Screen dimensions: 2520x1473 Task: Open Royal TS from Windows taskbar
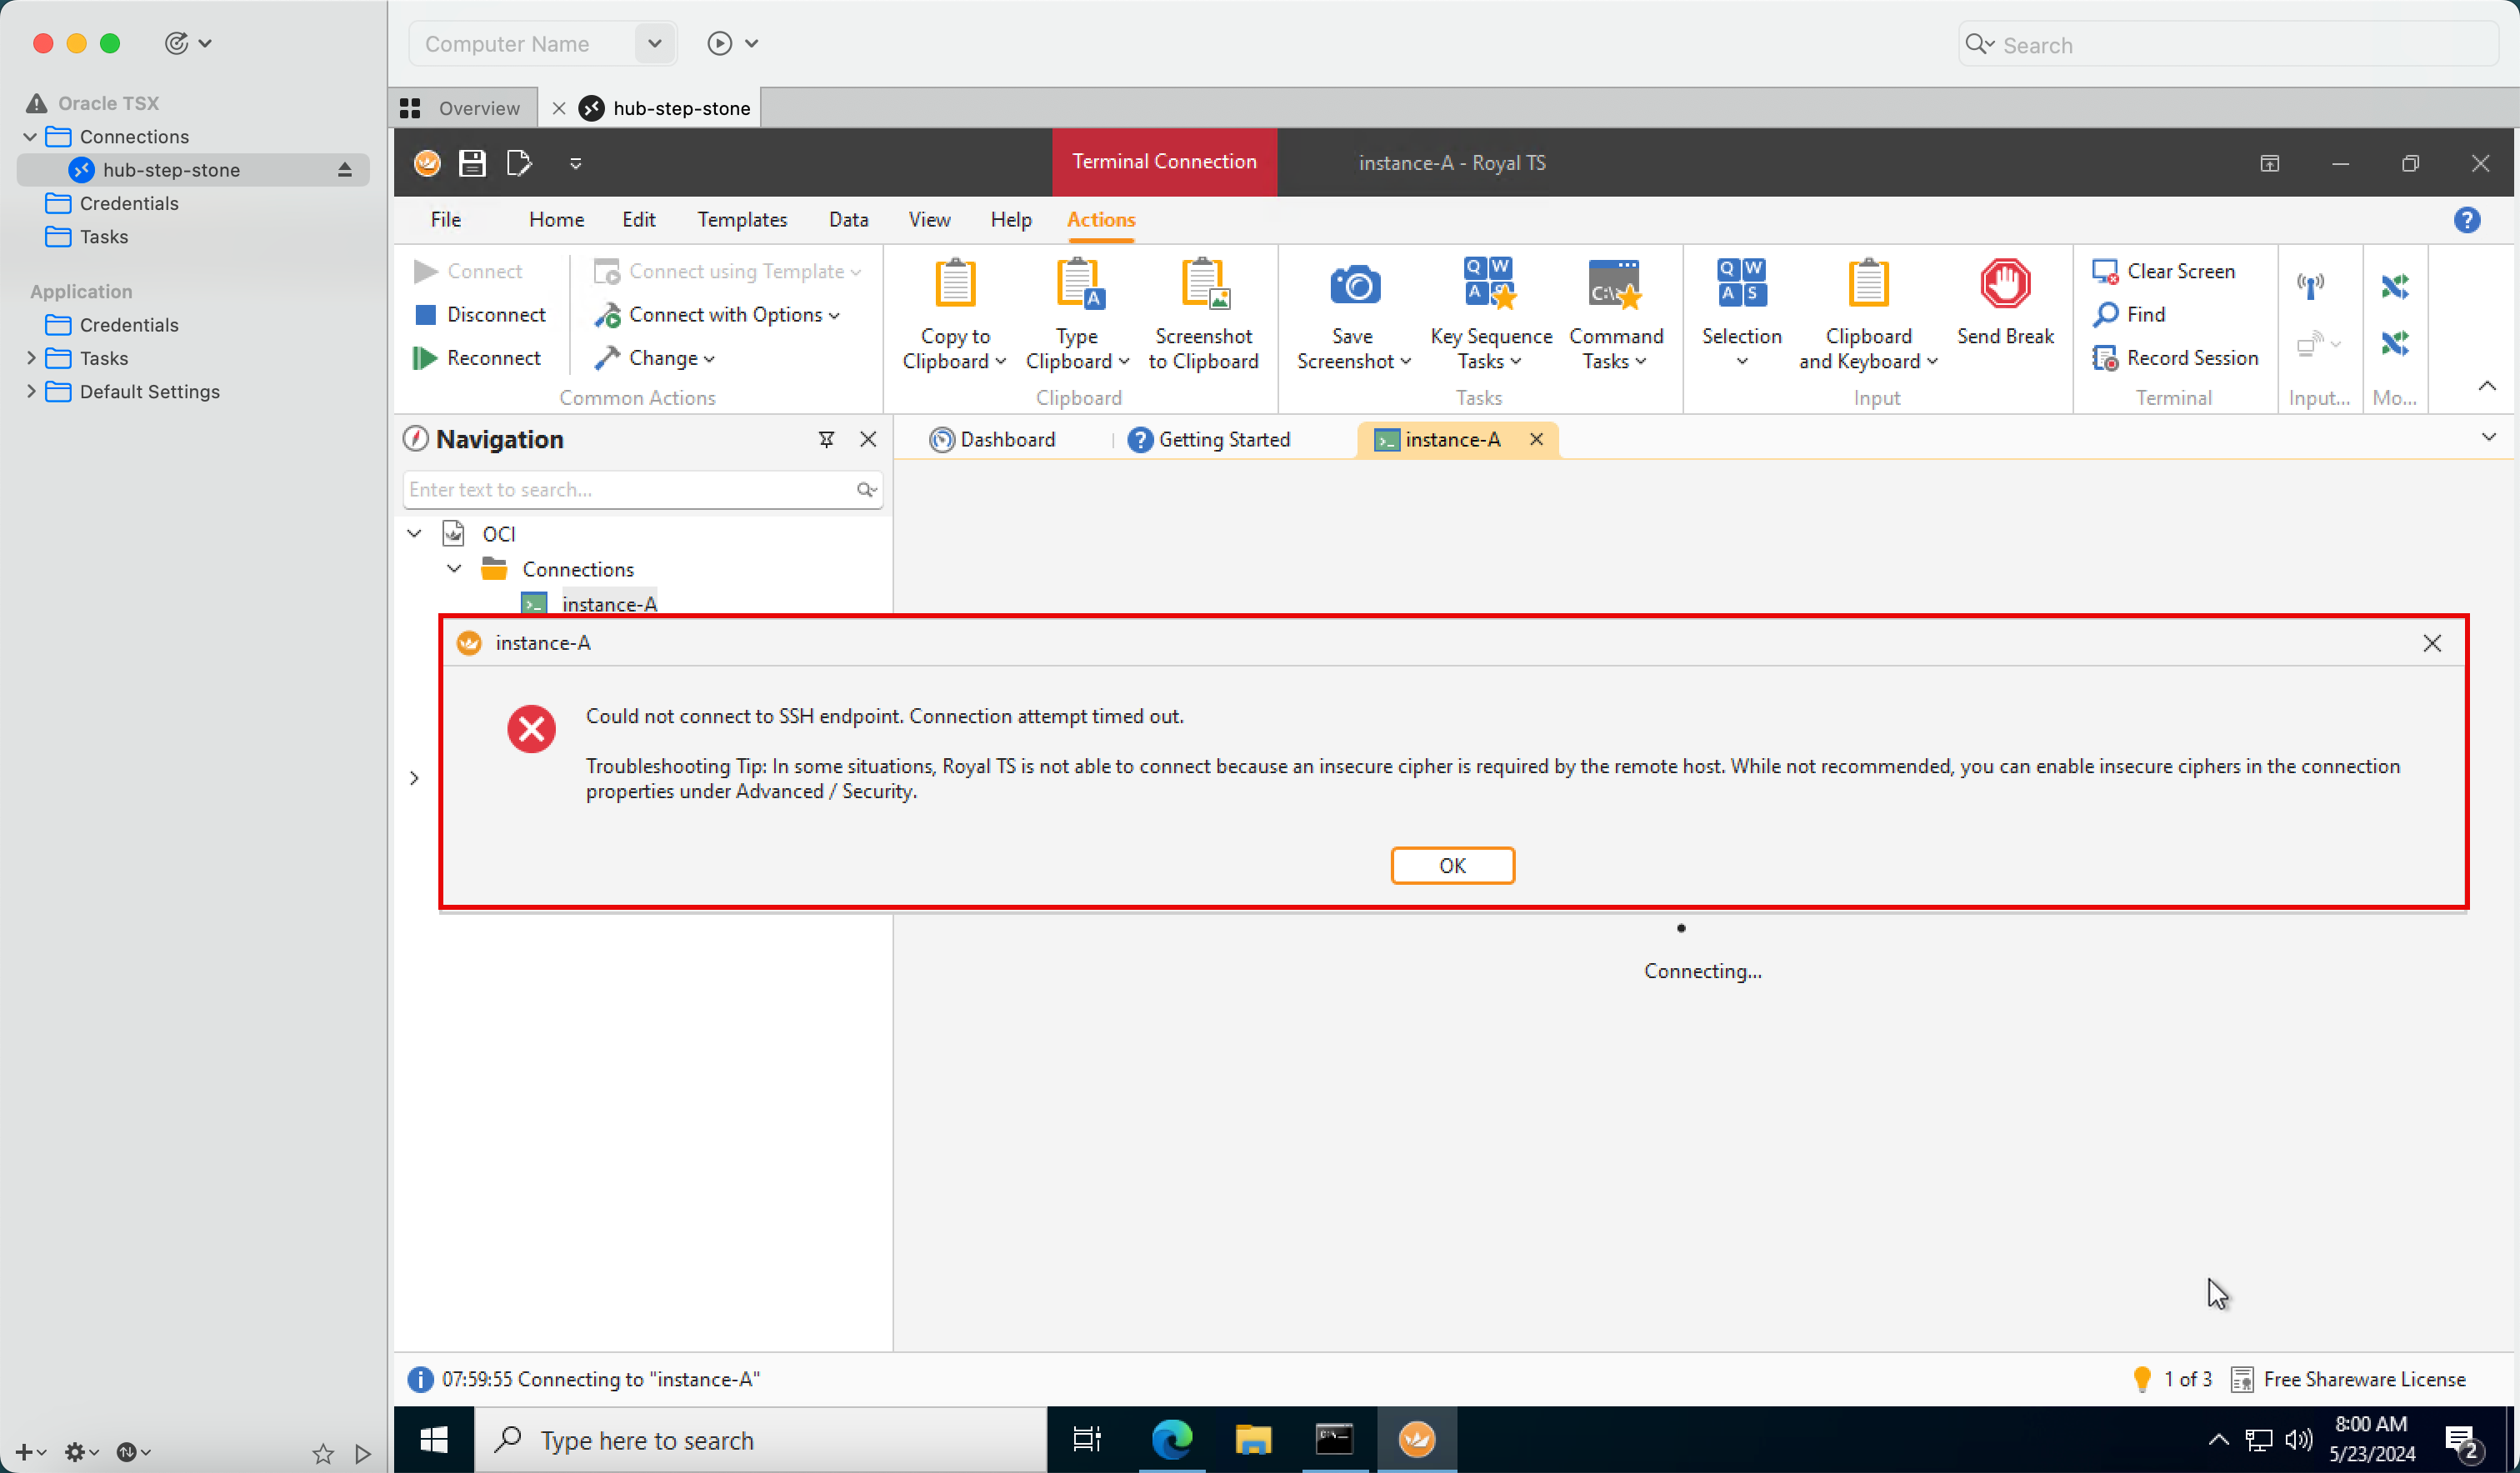click(1416, 1439)
